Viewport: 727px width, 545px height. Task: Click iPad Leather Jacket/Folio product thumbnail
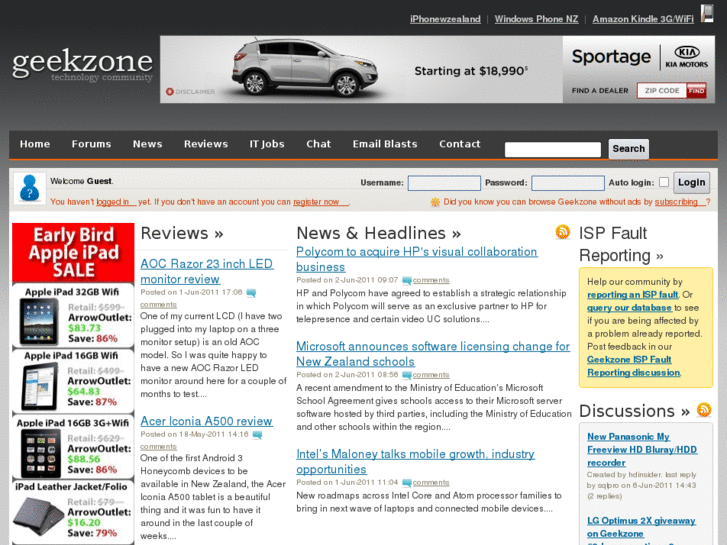coord(38,517)
